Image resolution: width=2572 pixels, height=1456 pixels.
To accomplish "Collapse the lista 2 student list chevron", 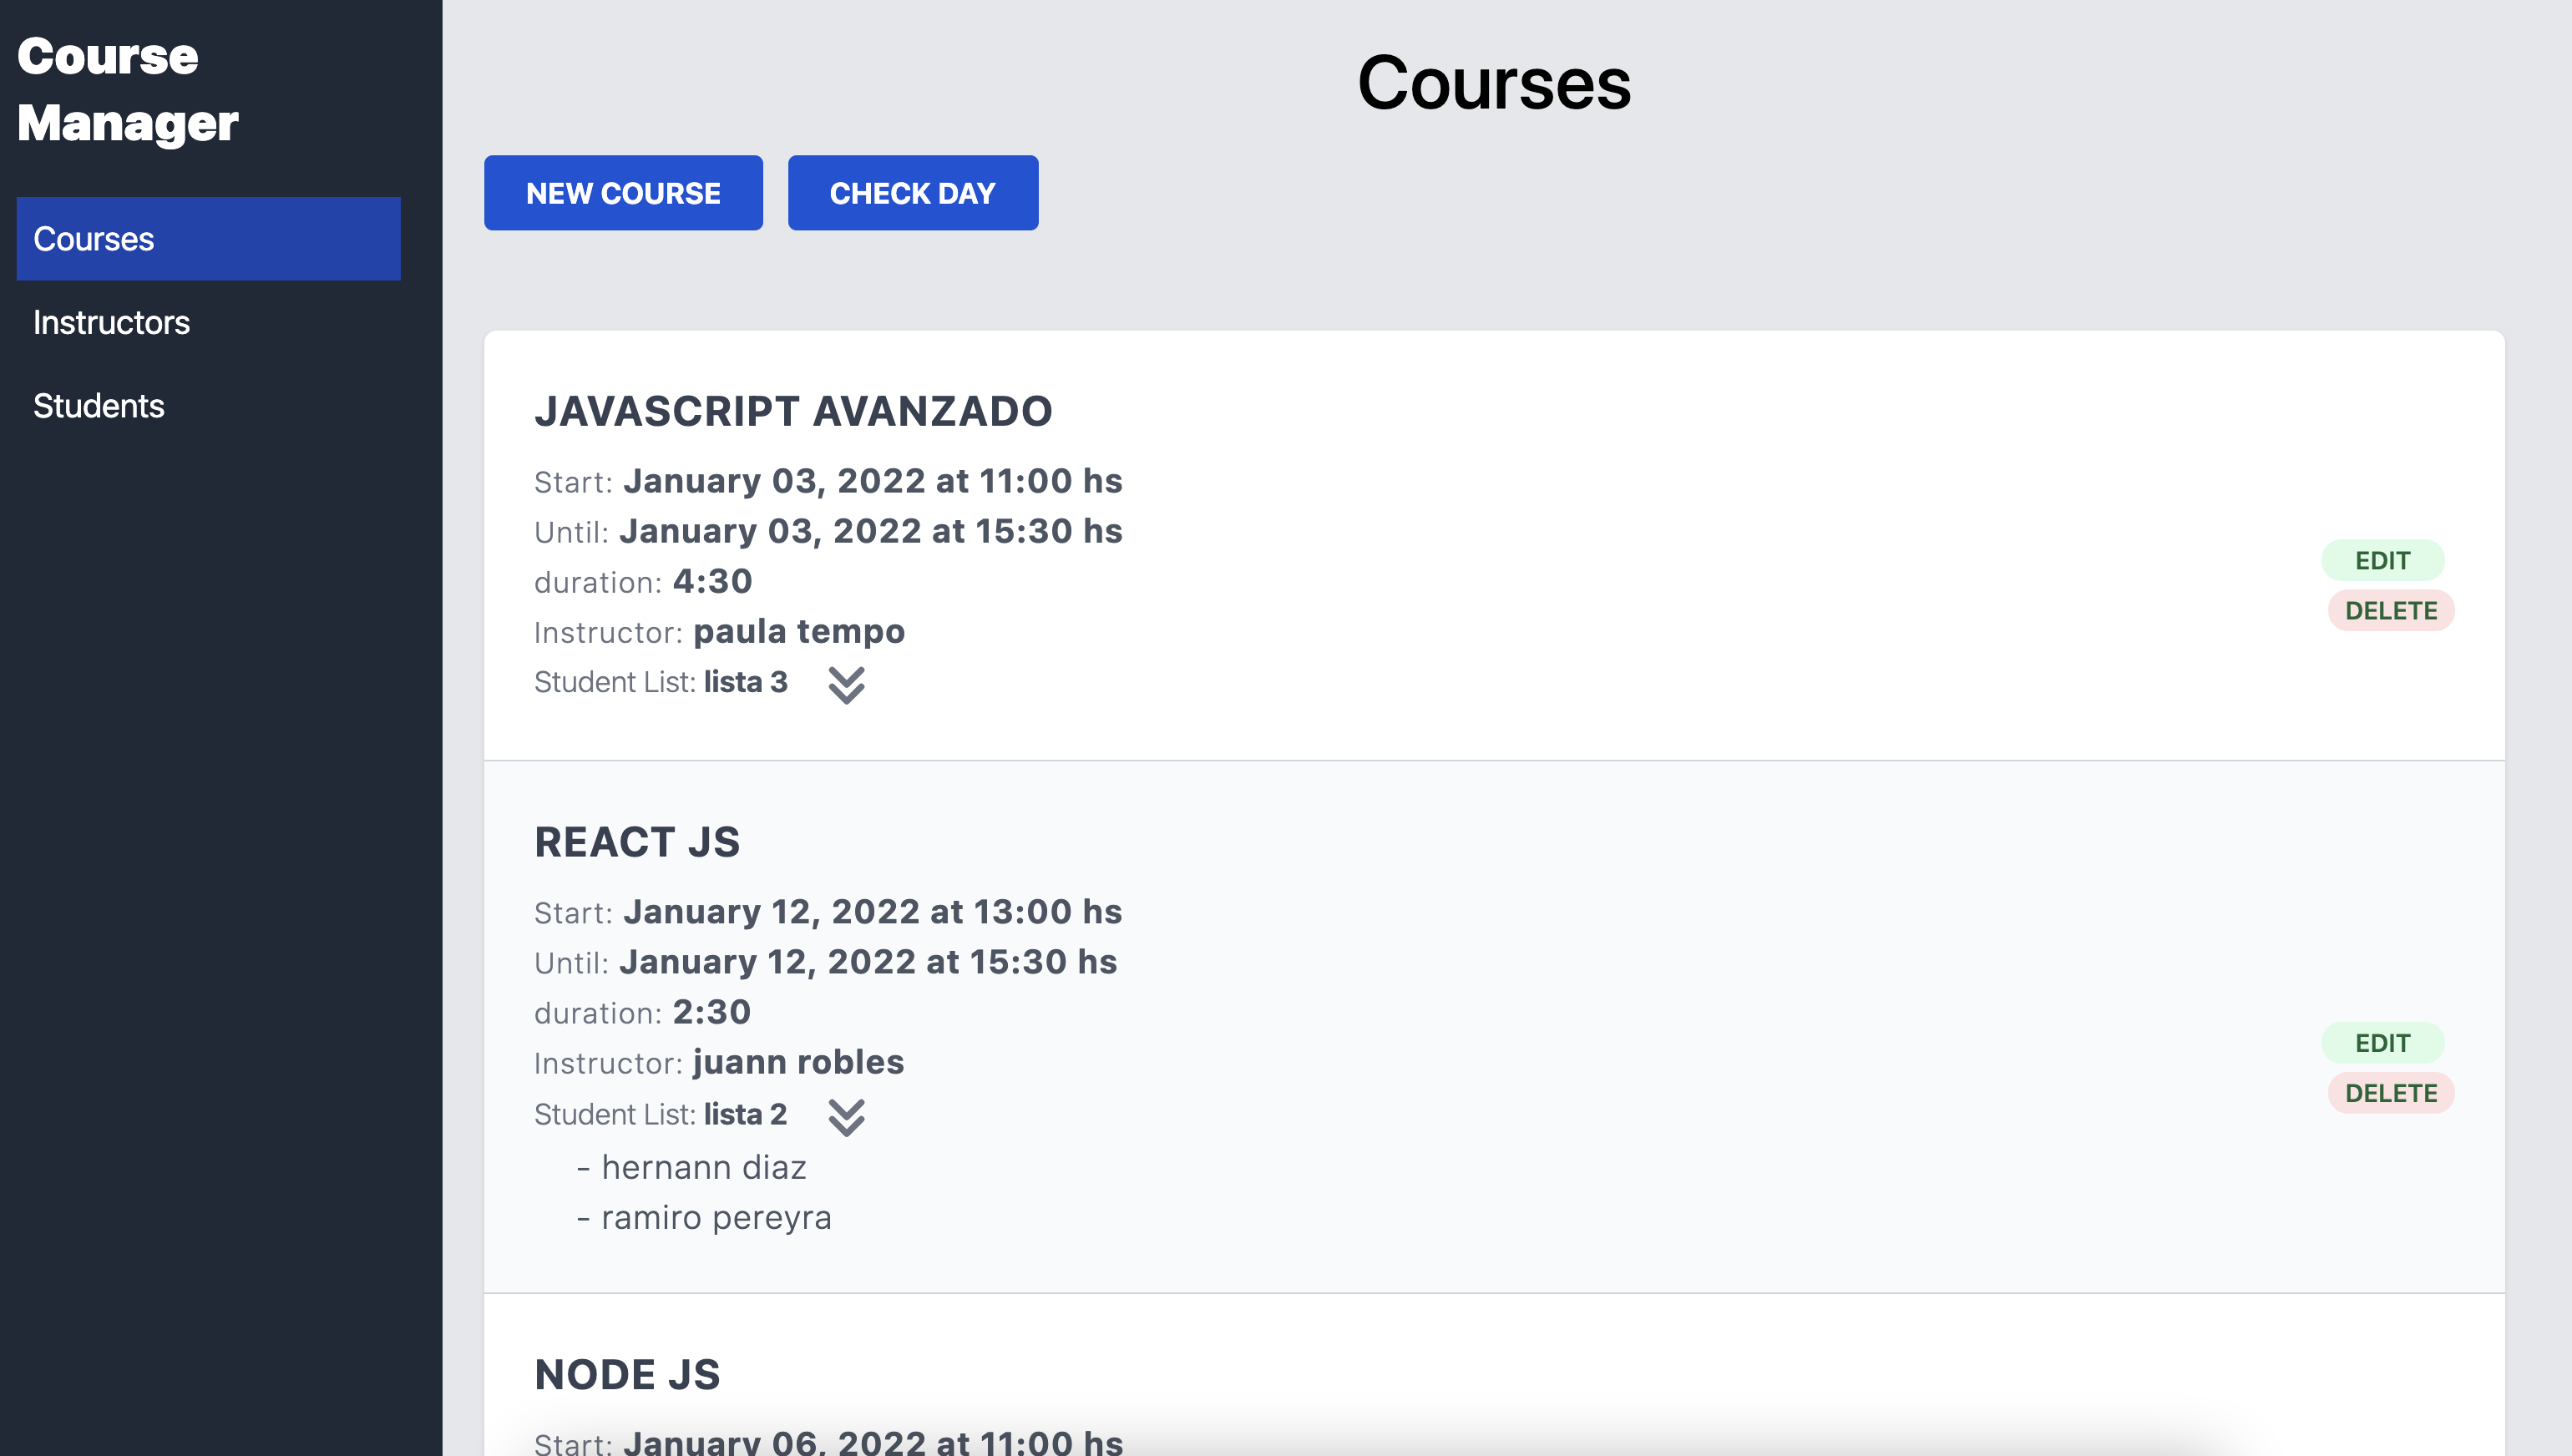I will (846, 1117).
